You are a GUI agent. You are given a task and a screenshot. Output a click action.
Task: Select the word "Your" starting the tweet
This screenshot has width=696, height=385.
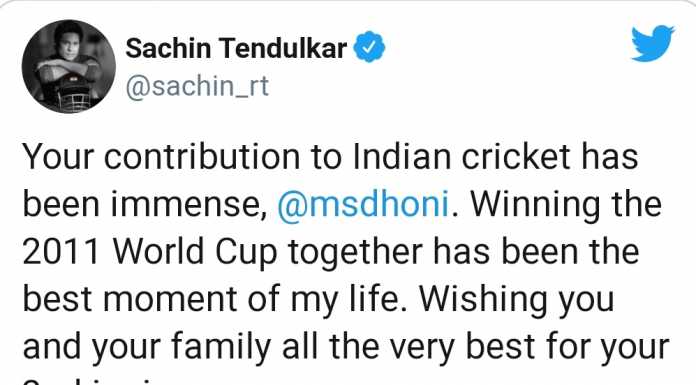point(59,157)
